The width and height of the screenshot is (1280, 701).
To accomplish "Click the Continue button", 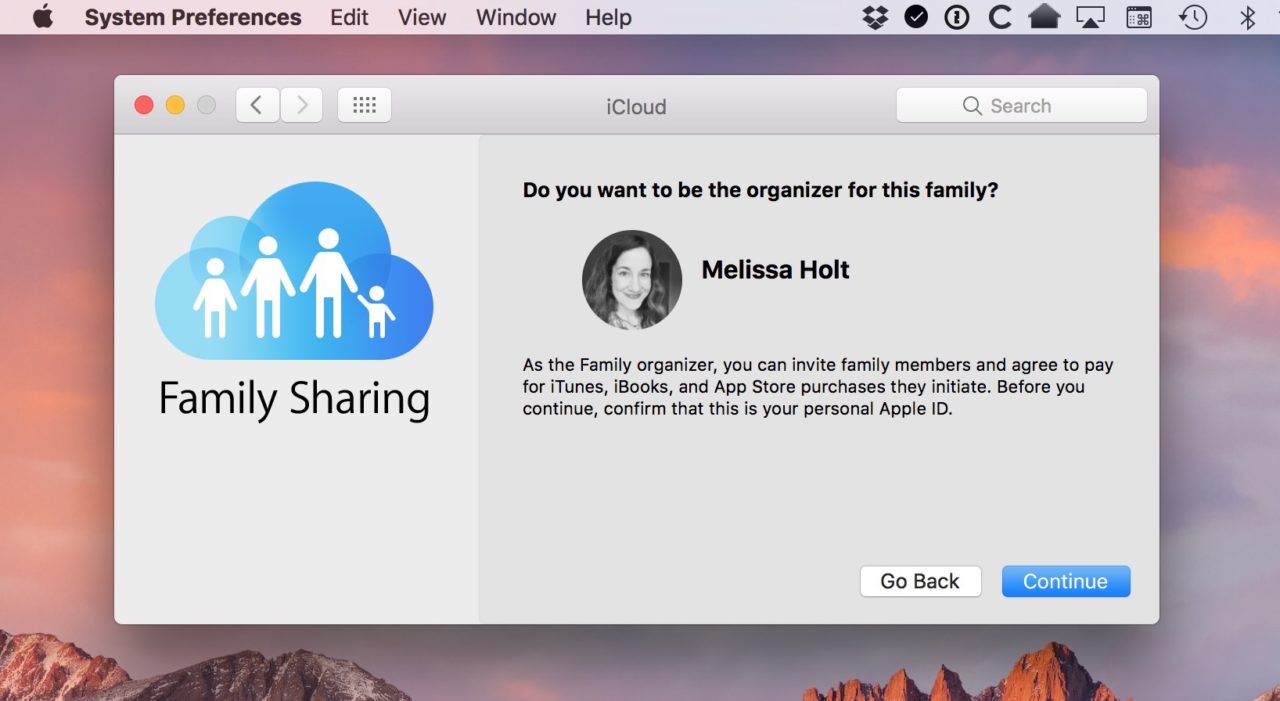I will click(1066, 581).
